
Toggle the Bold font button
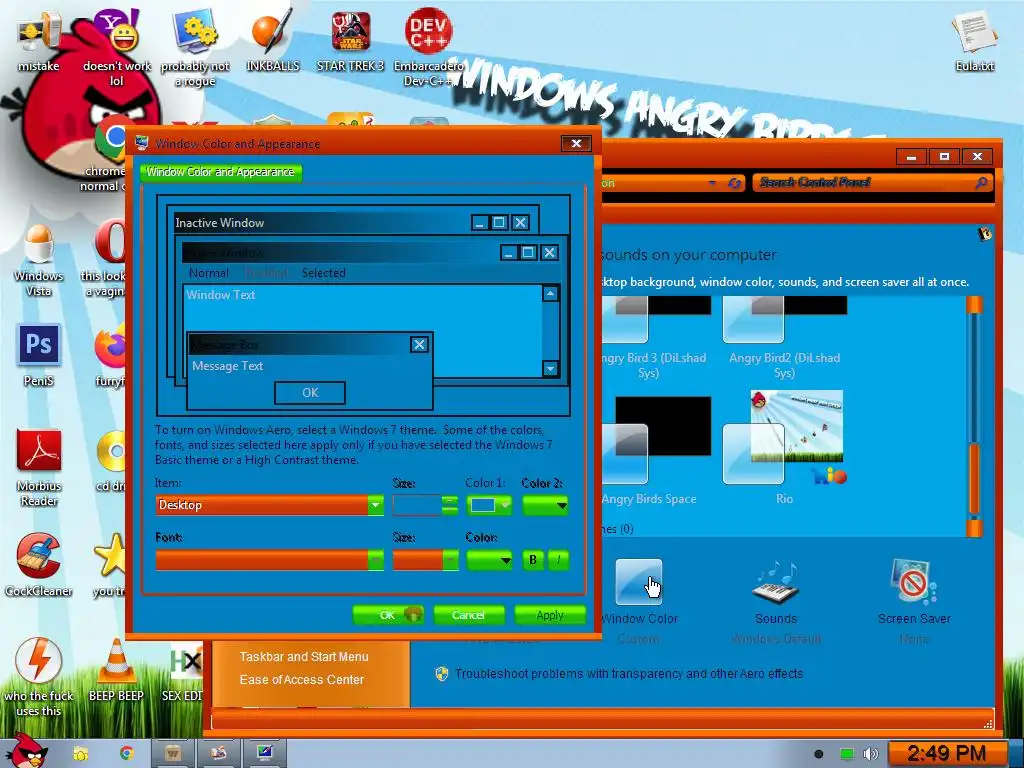[533, 560]
